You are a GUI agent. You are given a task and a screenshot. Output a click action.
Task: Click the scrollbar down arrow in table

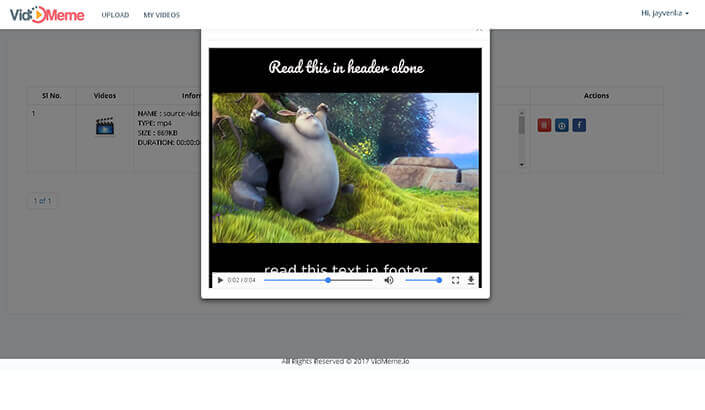(522, 165)
